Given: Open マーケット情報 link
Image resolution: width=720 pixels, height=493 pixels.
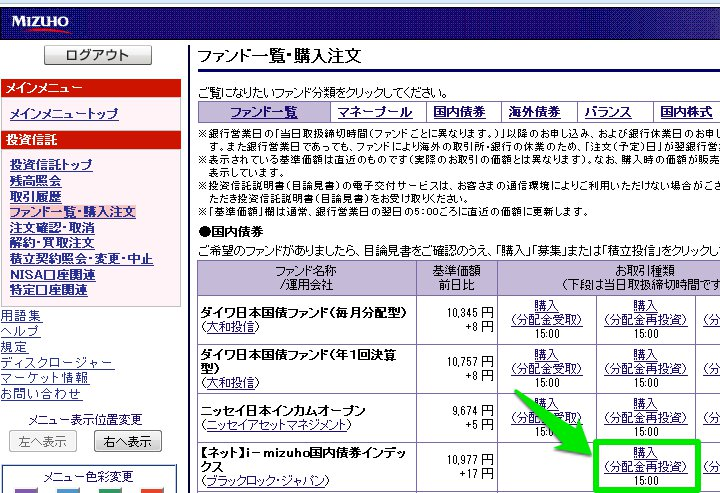Looking at the screenshot, I should 45,378.
